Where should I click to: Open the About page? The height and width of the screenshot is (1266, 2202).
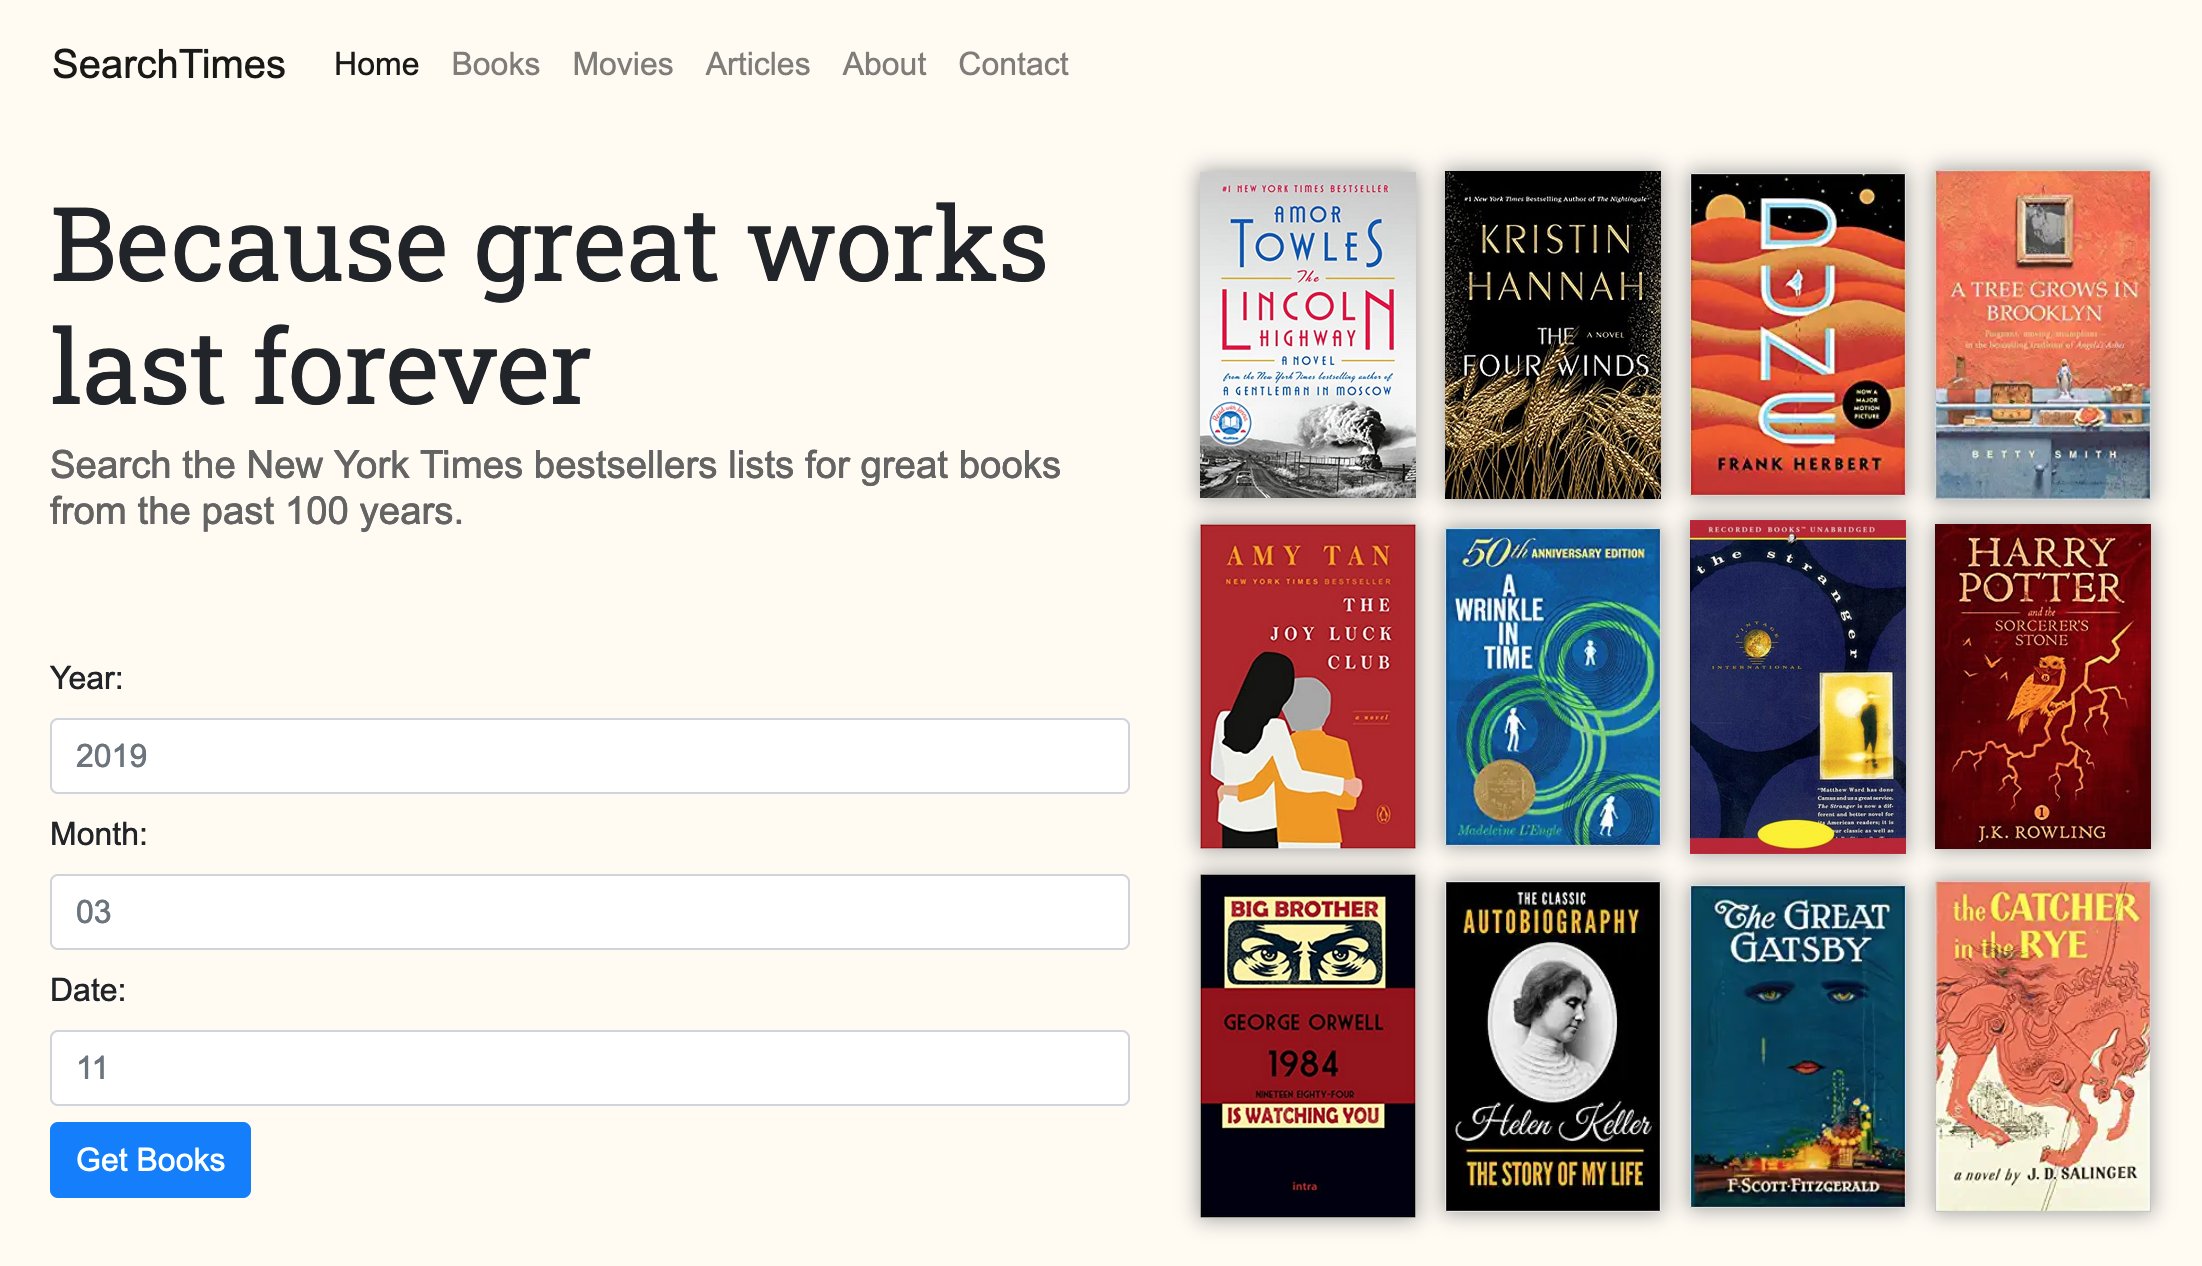click(x=884, y=64)
